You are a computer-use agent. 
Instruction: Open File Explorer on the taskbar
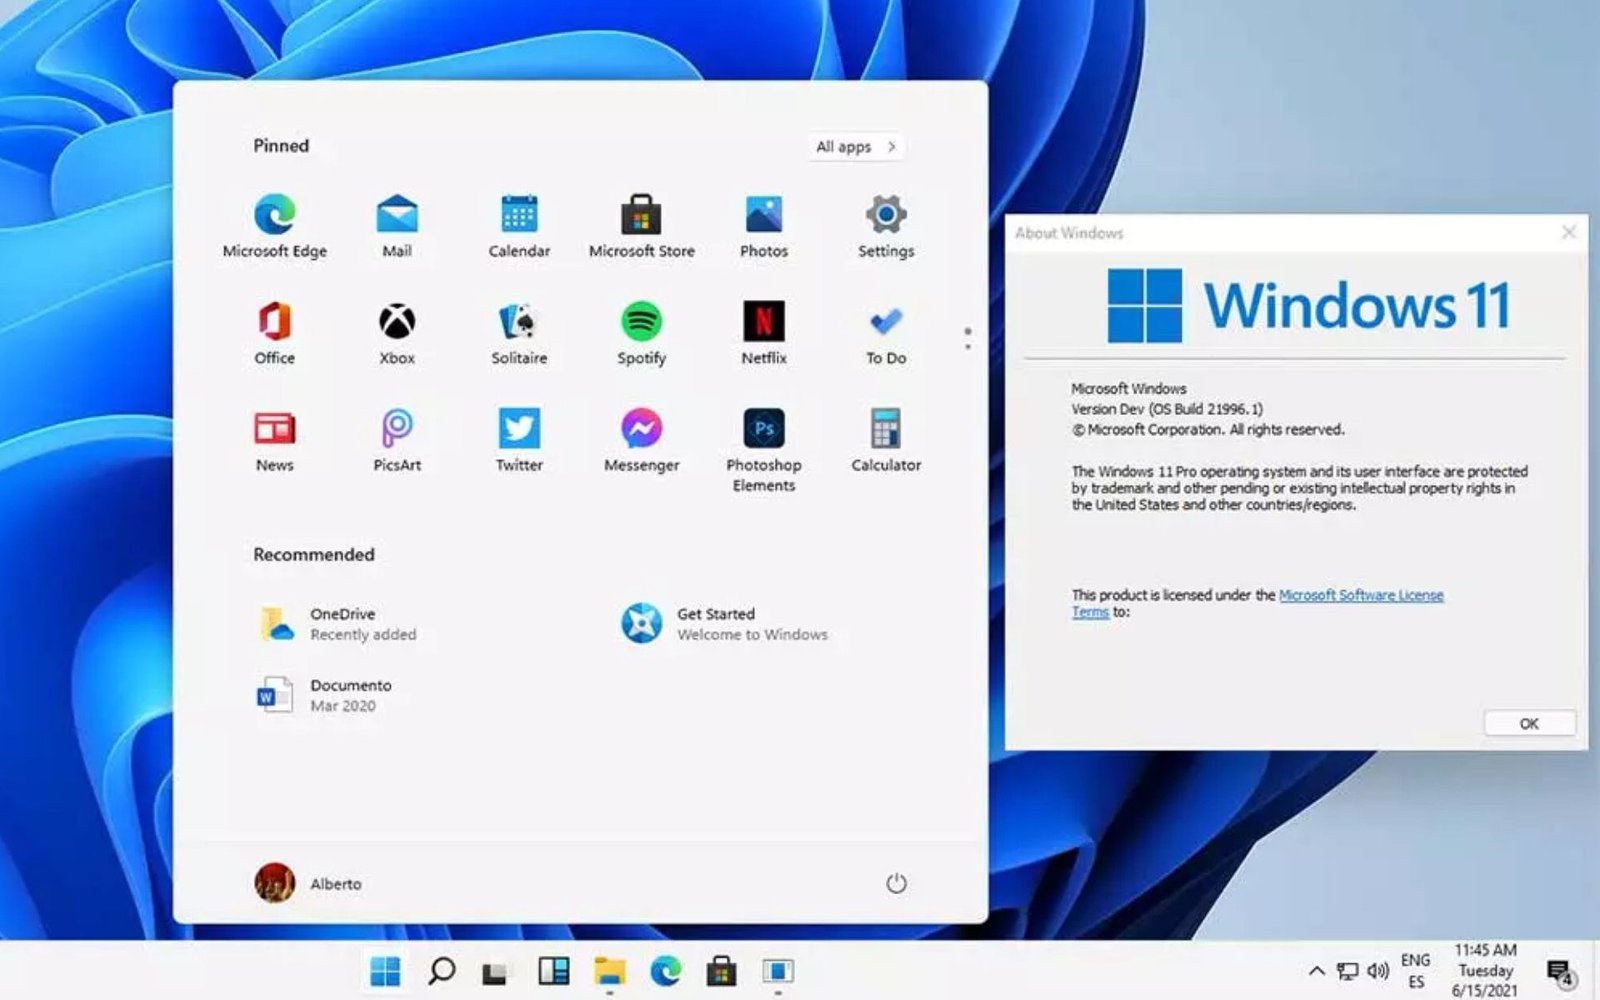coord(609,971)
